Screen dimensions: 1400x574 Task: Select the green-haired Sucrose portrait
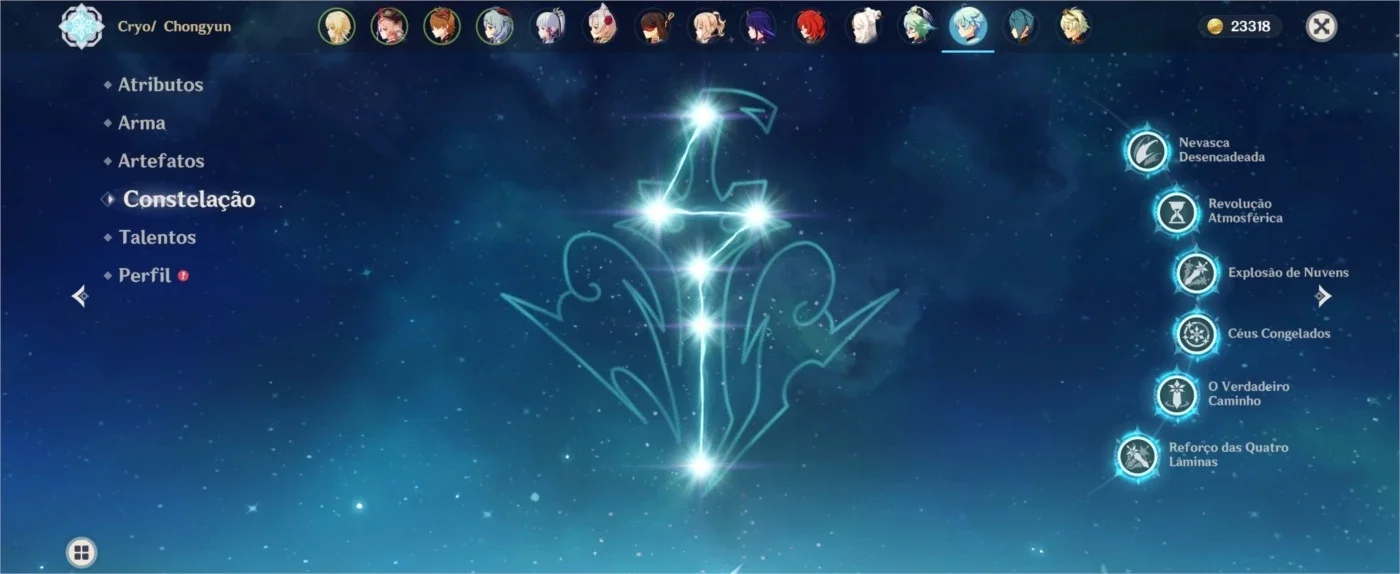coord(916,26)
